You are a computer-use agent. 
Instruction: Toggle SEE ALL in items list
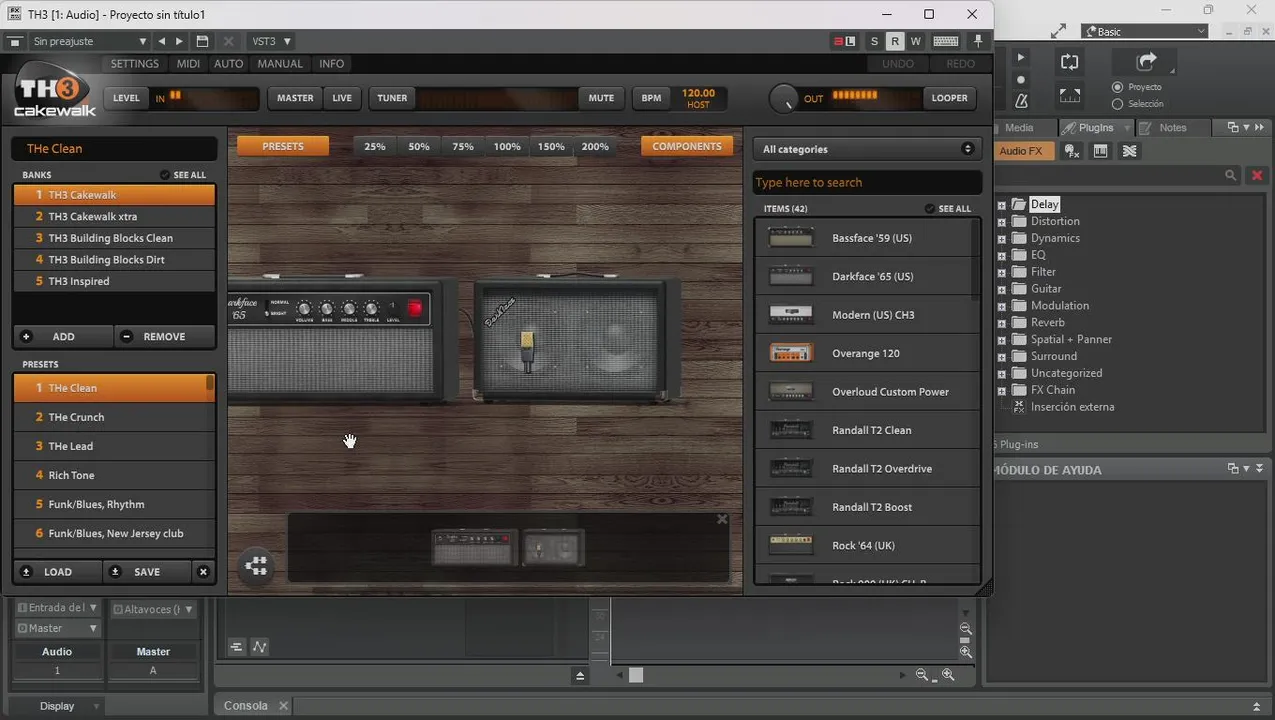pos(948,209)
